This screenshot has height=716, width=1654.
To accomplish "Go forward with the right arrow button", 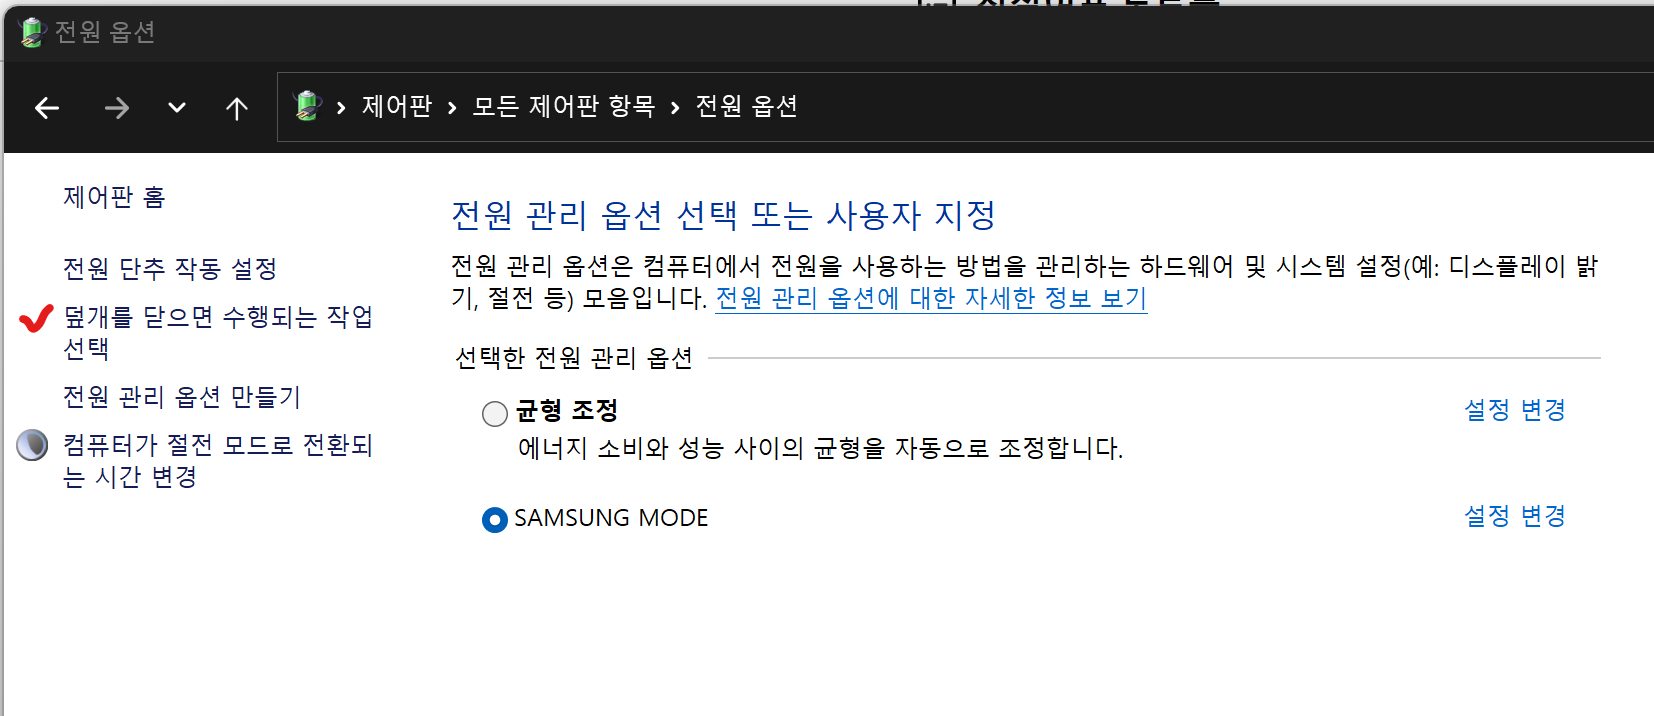I will point(117,108).
